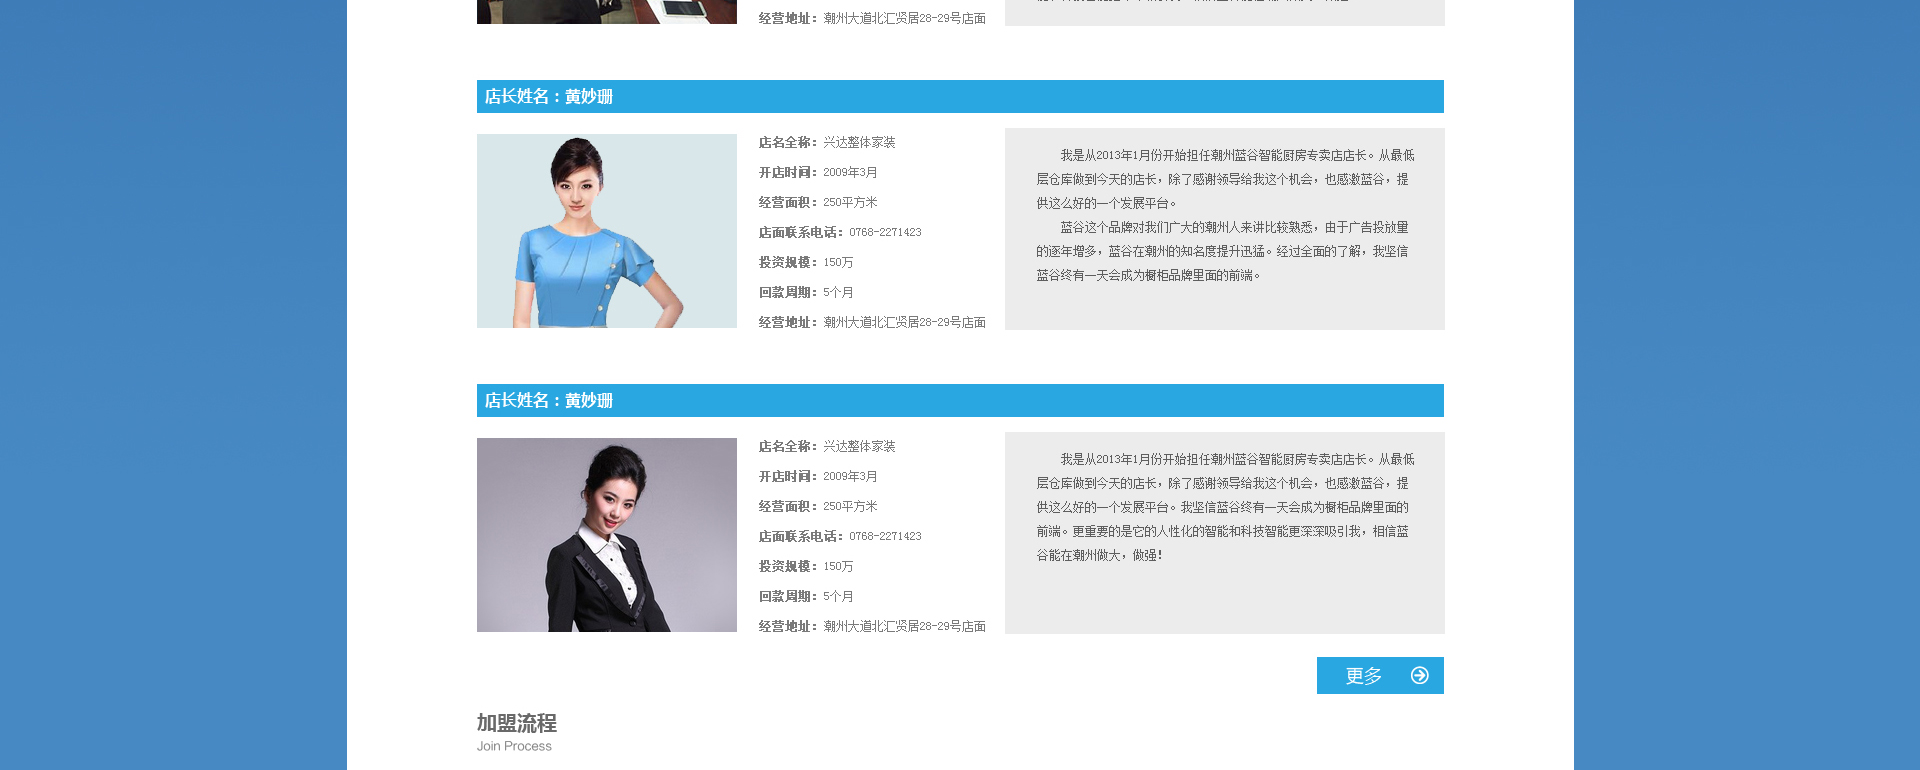The width and height of the screenshot is (1920, 770).
Task: Click the second 店长姓名:黄妙珊 header bar
Action: [960, 400]
